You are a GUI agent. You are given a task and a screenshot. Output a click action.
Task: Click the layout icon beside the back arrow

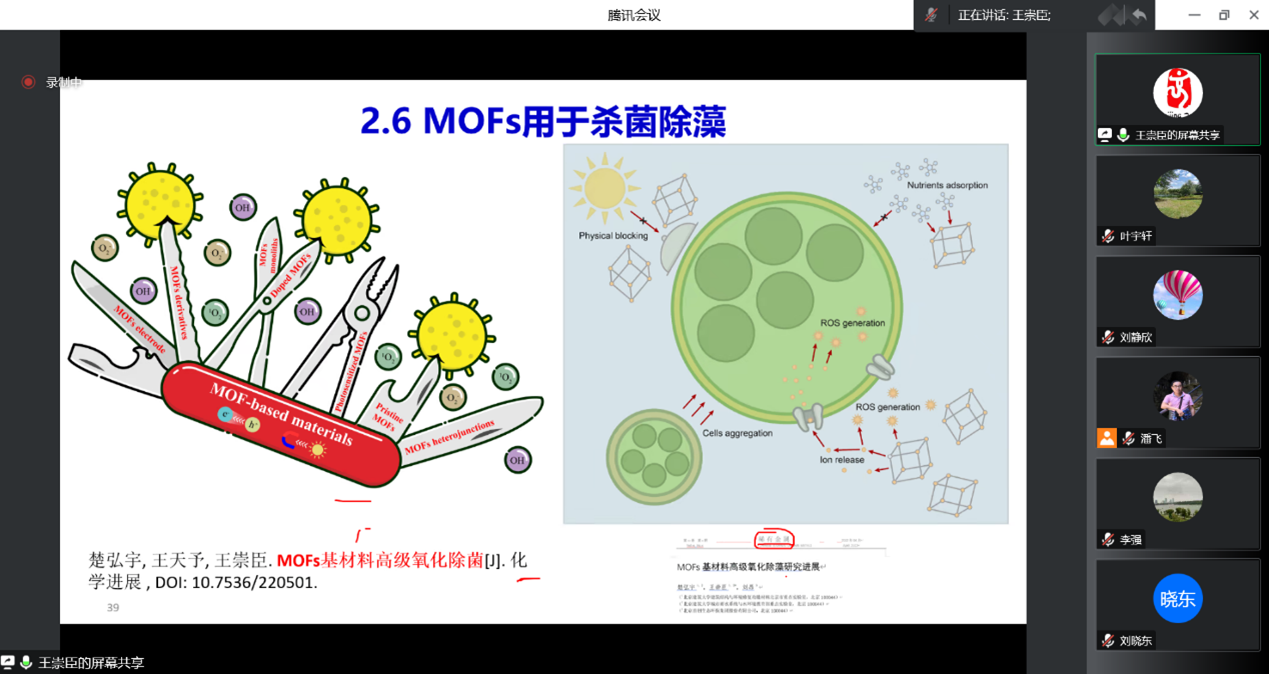(1111, 15)
